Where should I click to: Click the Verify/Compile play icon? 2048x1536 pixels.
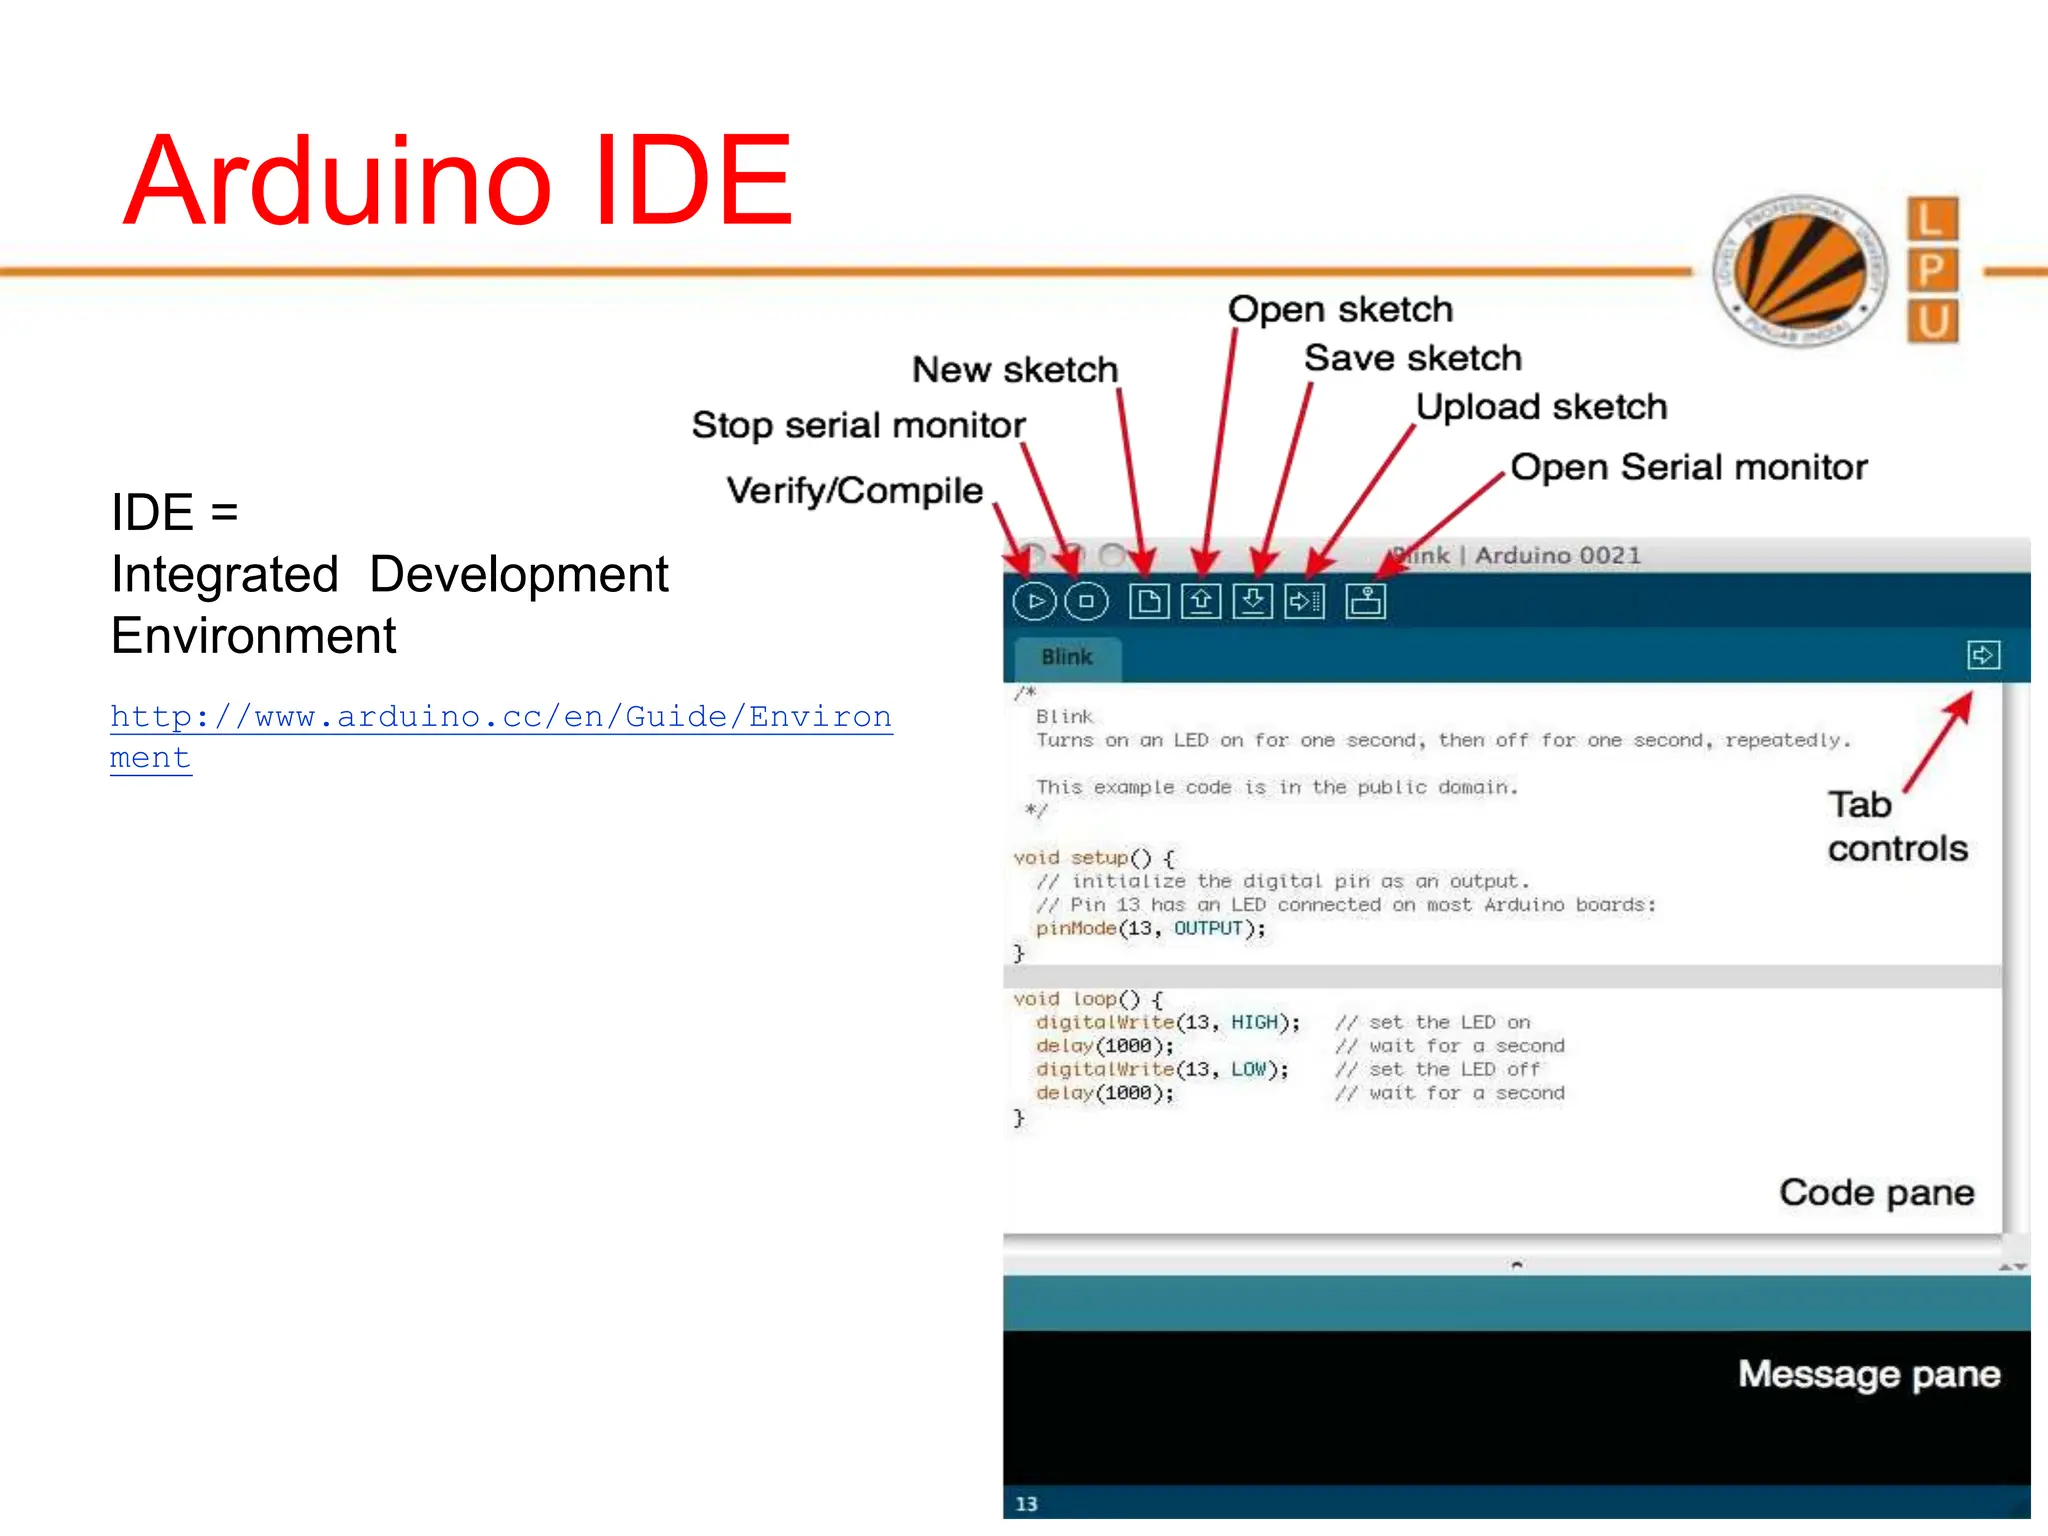click(x=1035, y=602)
